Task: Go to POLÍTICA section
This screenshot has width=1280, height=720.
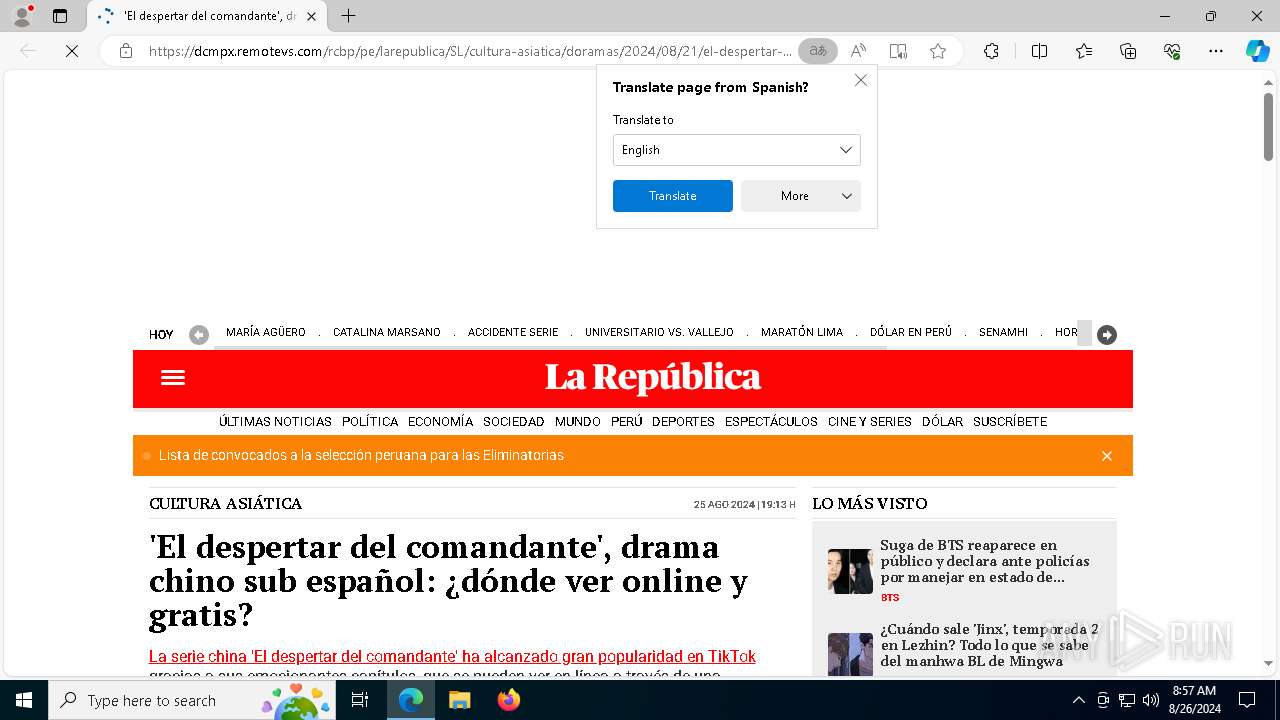Action: pos(370,421)
